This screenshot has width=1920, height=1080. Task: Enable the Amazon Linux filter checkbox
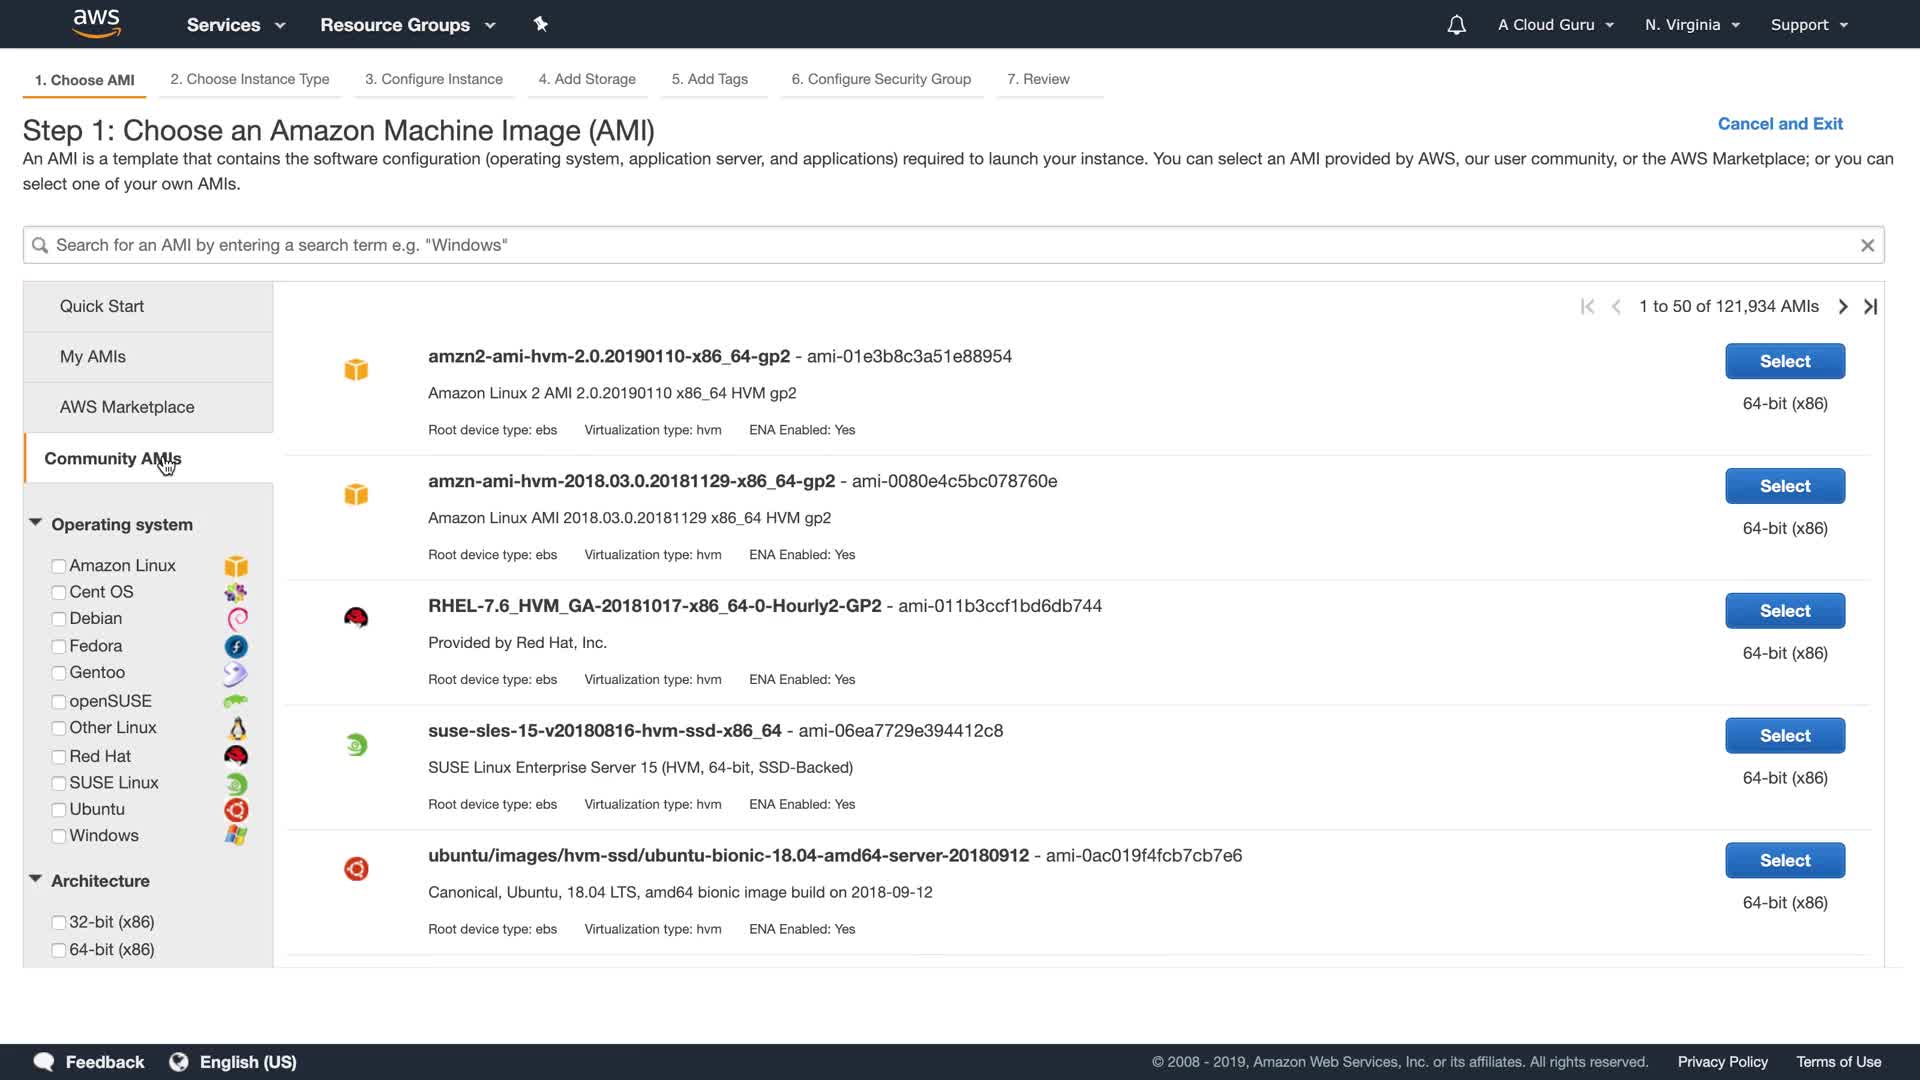point(59,566)
